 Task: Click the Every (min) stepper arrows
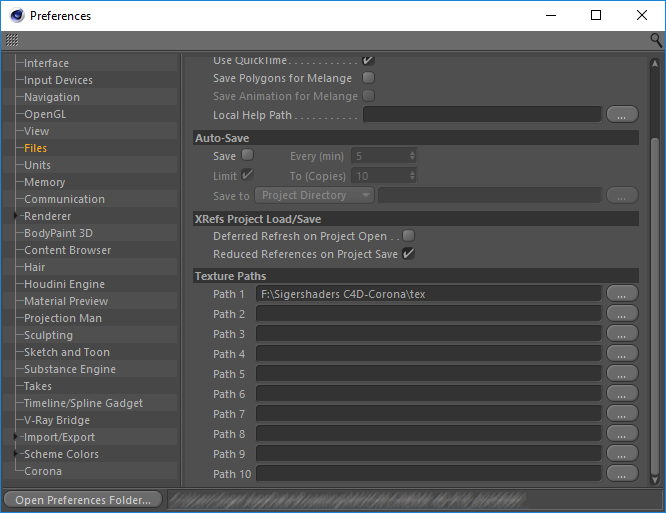point(412,156)
